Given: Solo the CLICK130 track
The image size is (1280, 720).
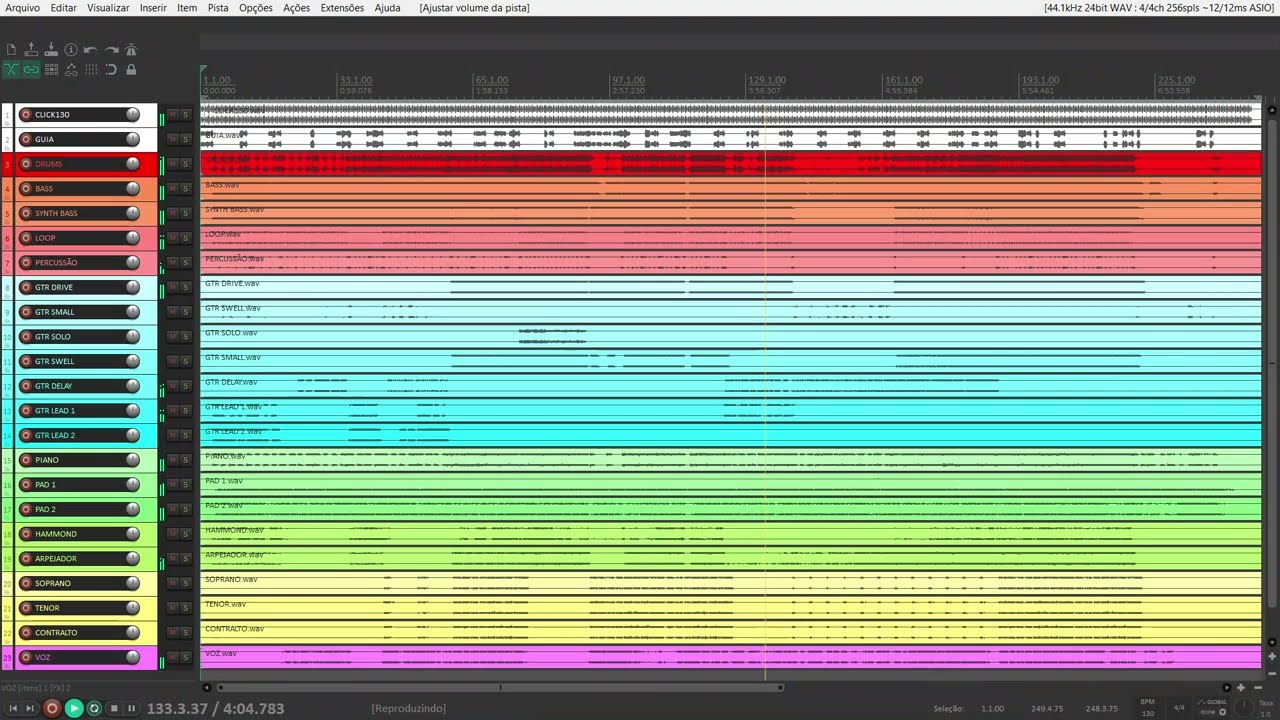Looking at the screenshot, I should [x=185, y=114].
